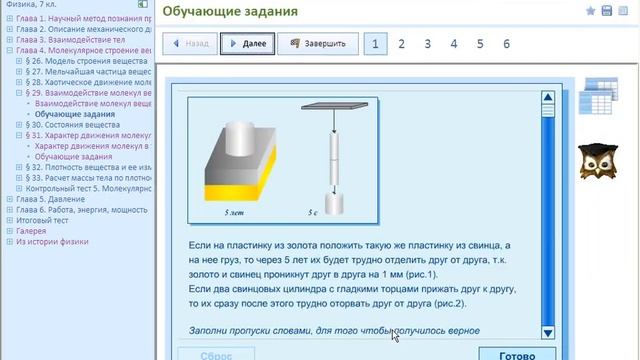Image resolution: width=640 pixels, height=360 pixels.
Task: Click the page layout icon by the save icon
Action: [623, 11]
